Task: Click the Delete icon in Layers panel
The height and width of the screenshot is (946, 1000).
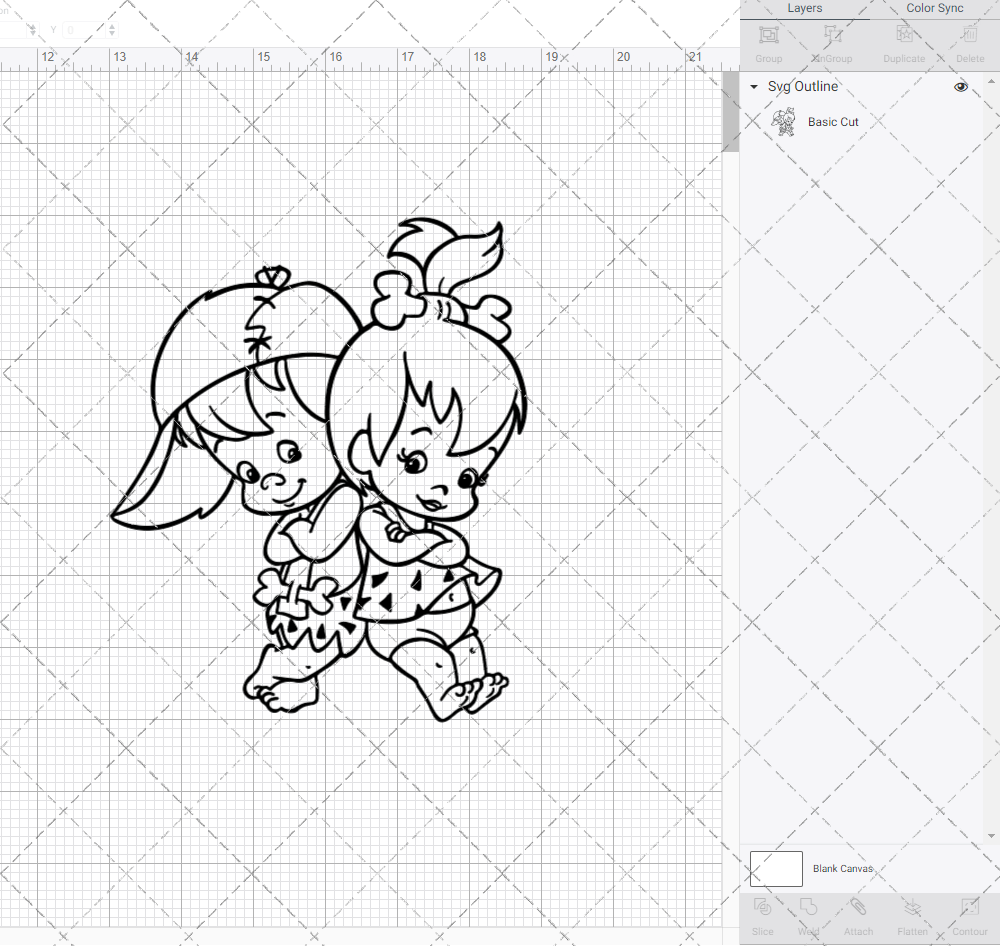Action: pyautogui.click(x=969, y=40)
